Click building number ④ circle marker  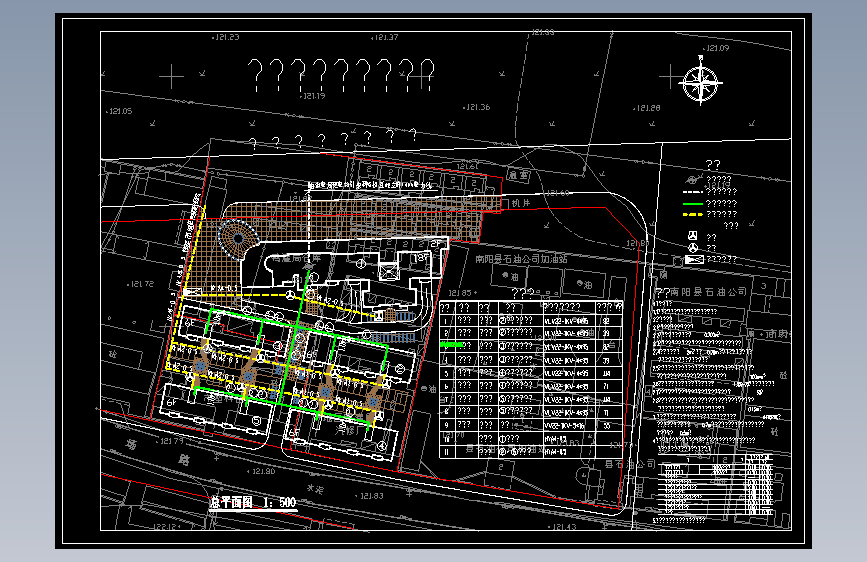click(x=382, y=446)
